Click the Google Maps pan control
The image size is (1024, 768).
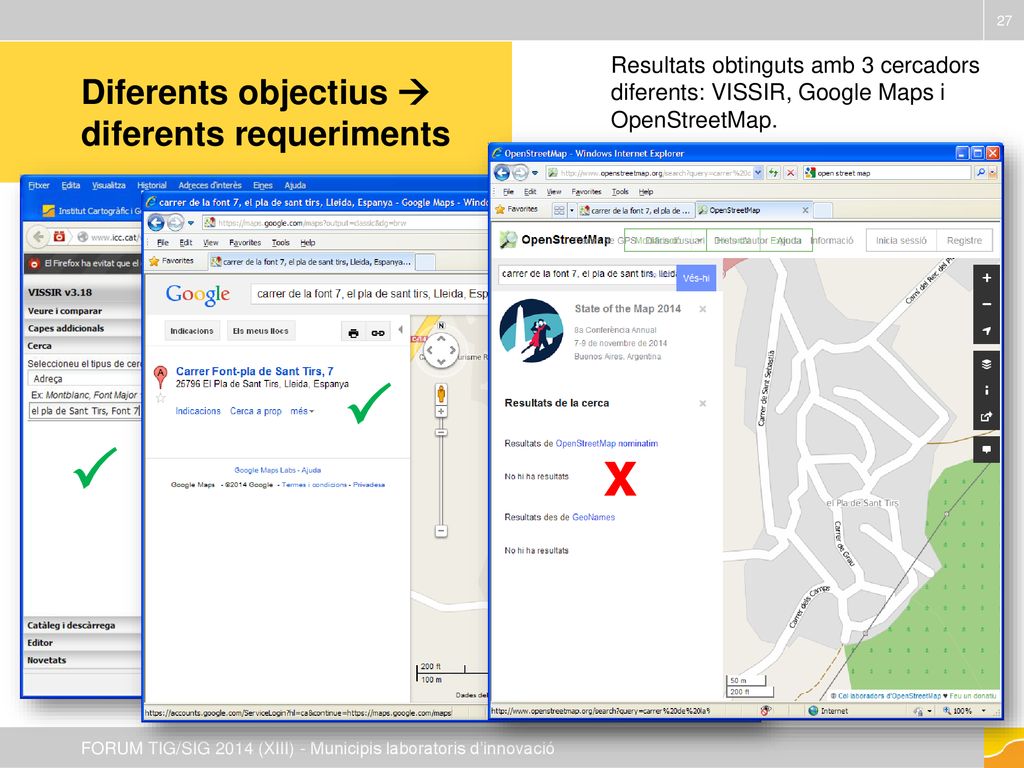point(441,350)
